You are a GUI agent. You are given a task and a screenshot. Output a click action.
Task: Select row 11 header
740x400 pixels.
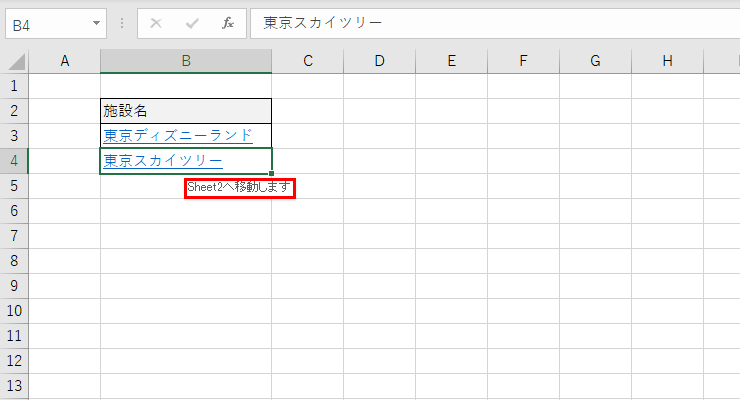14,336
